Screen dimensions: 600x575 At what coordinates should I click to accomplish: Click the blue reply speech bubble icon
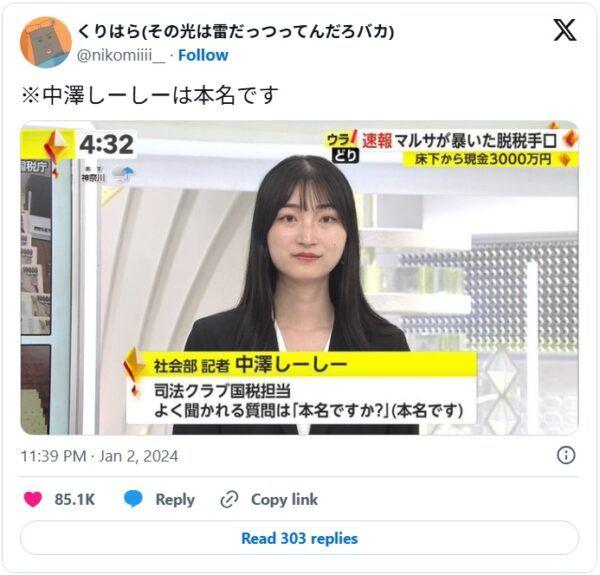[x=133, y=499]
